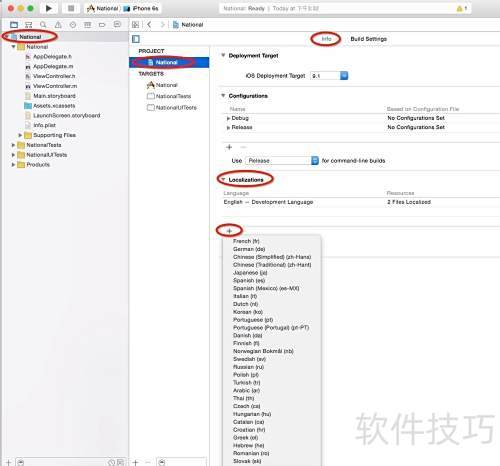Switch to the Info tab
The image size is (500, 466).
click(326, 39)
